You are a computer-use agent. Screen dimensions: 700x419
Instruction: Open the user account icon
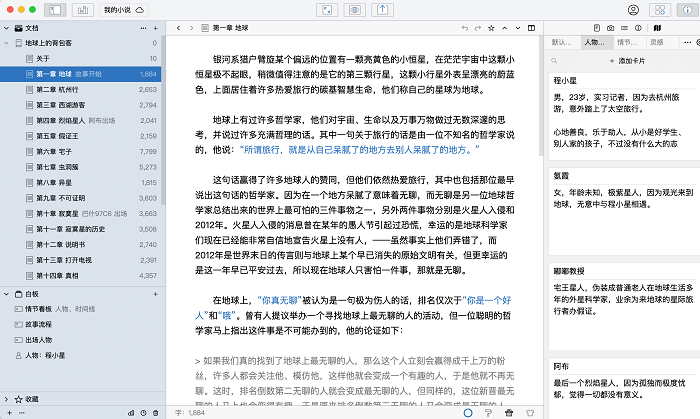point(633,9)
